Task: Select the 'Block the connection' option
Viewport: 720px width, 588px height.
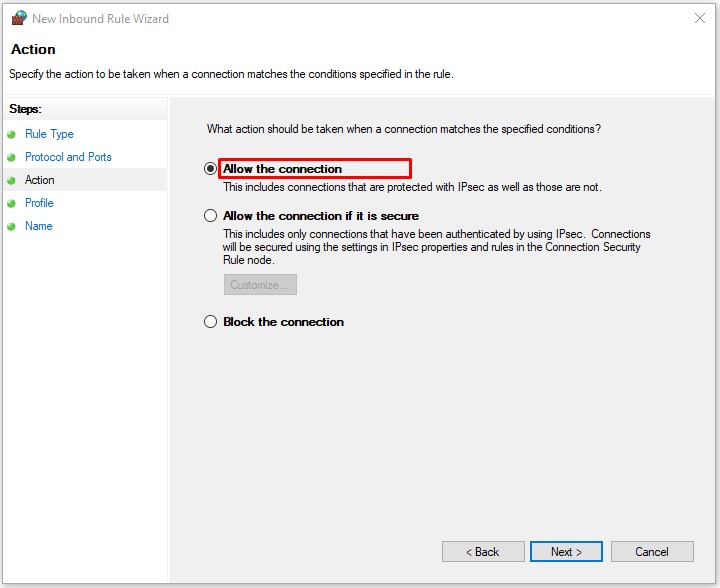Action: point(210,322)
